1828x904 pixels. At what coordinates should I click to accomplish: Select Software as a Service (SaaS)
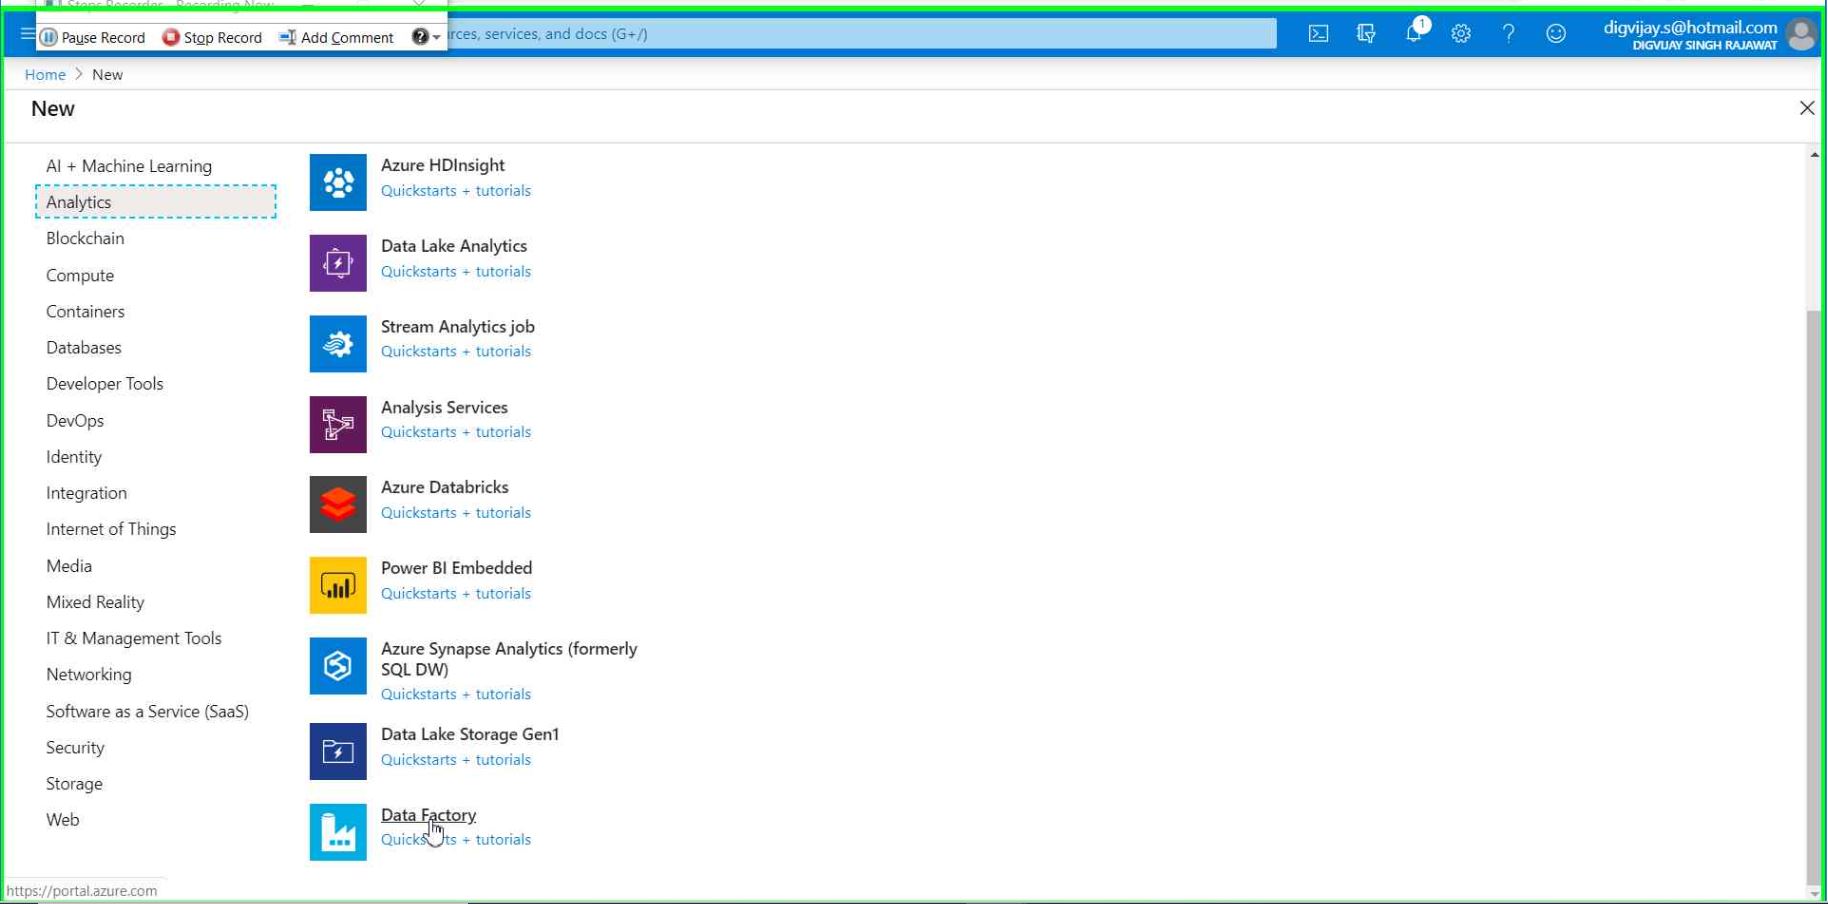tap(147, 712)
